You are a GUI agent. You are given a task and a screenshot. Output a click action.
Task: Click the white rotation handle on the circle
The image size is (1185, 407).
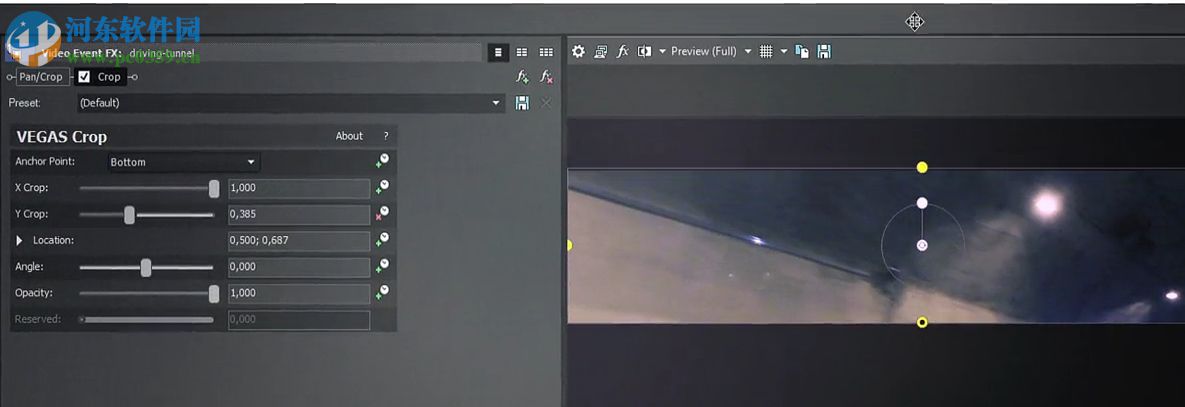tap(922, 202)
